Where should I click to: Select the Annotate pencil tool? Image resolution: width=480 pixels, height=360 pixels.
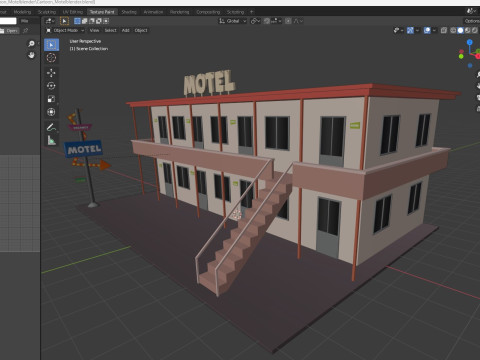point(51,127)
